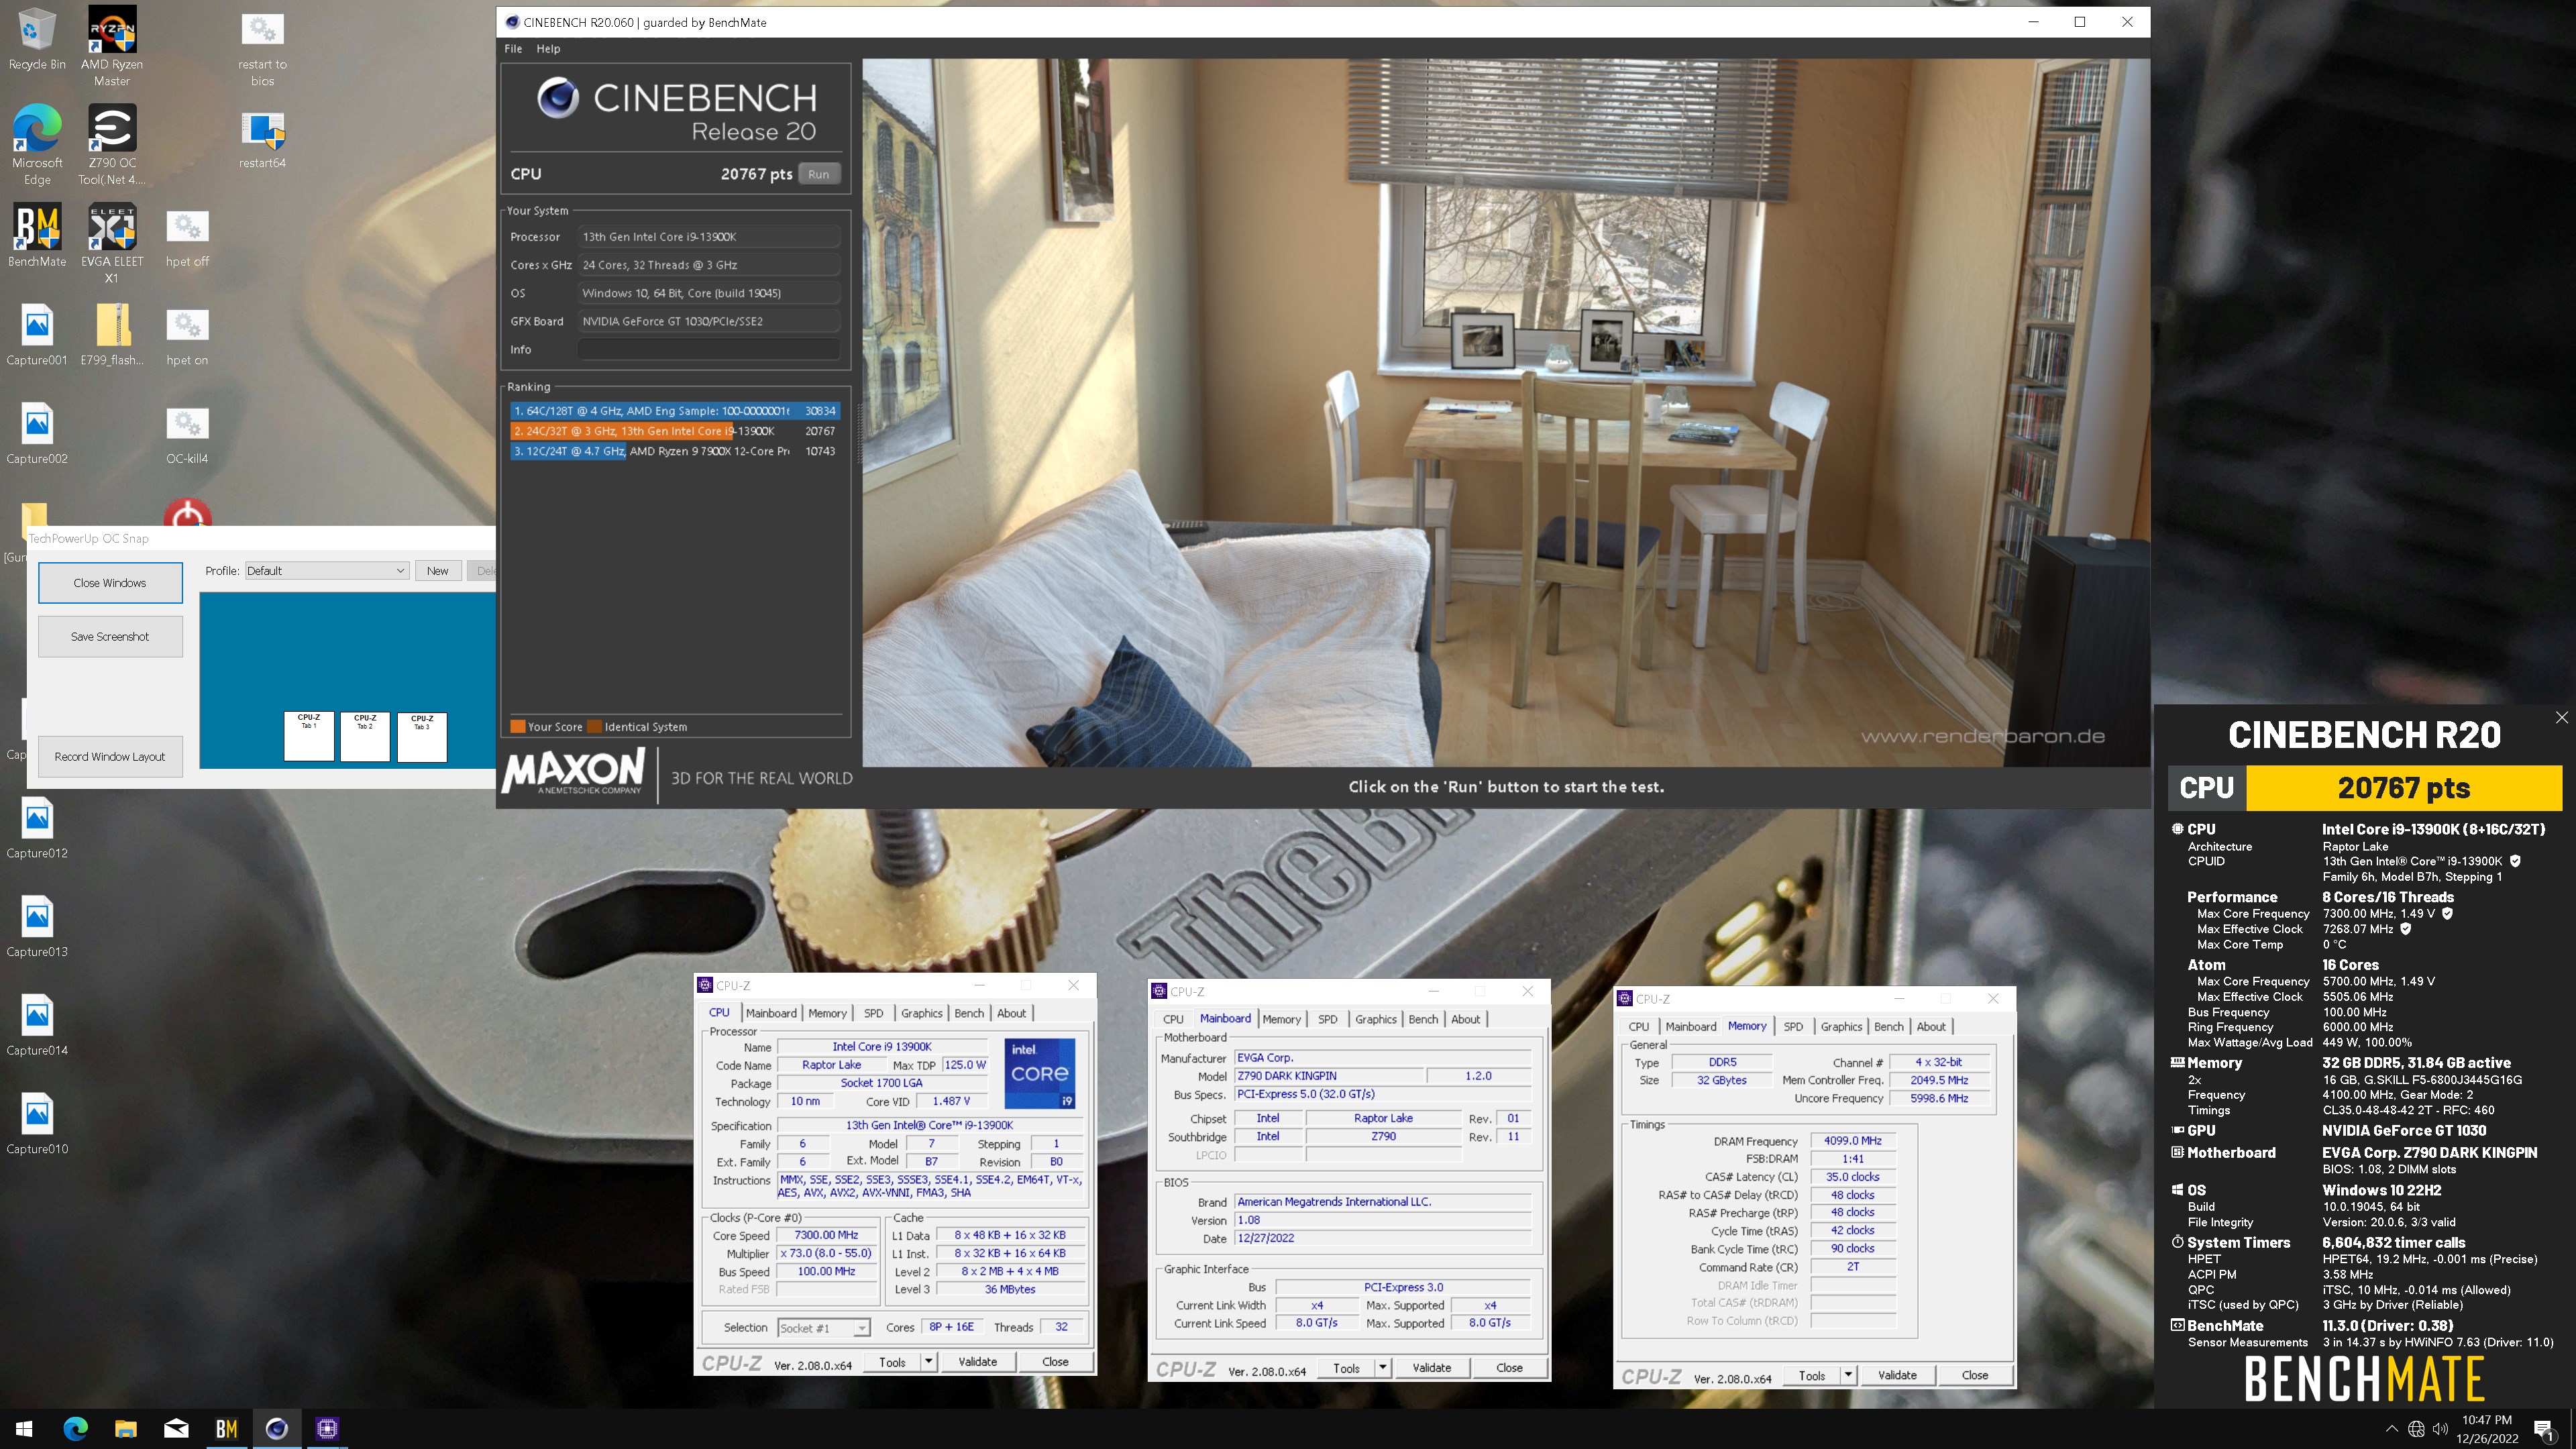
Task: Show hidden system tray icons
Action: tap(2391, 1429)
